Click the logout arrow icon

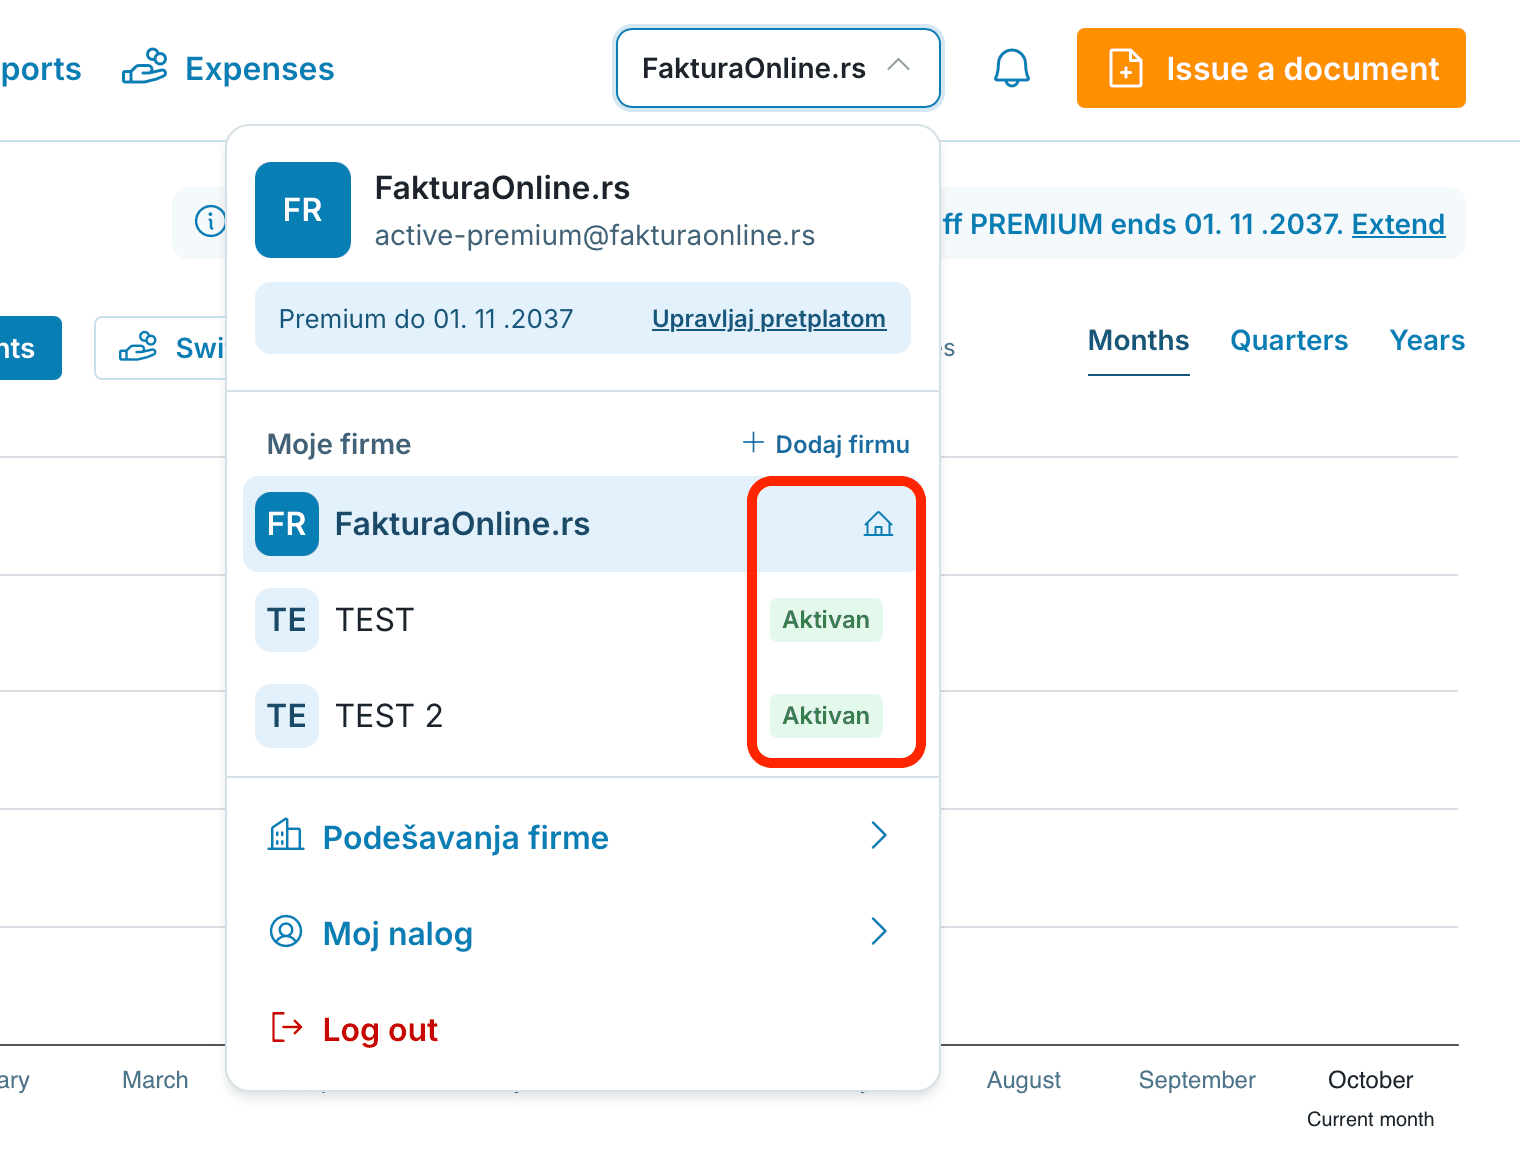tap(287, 1027)
